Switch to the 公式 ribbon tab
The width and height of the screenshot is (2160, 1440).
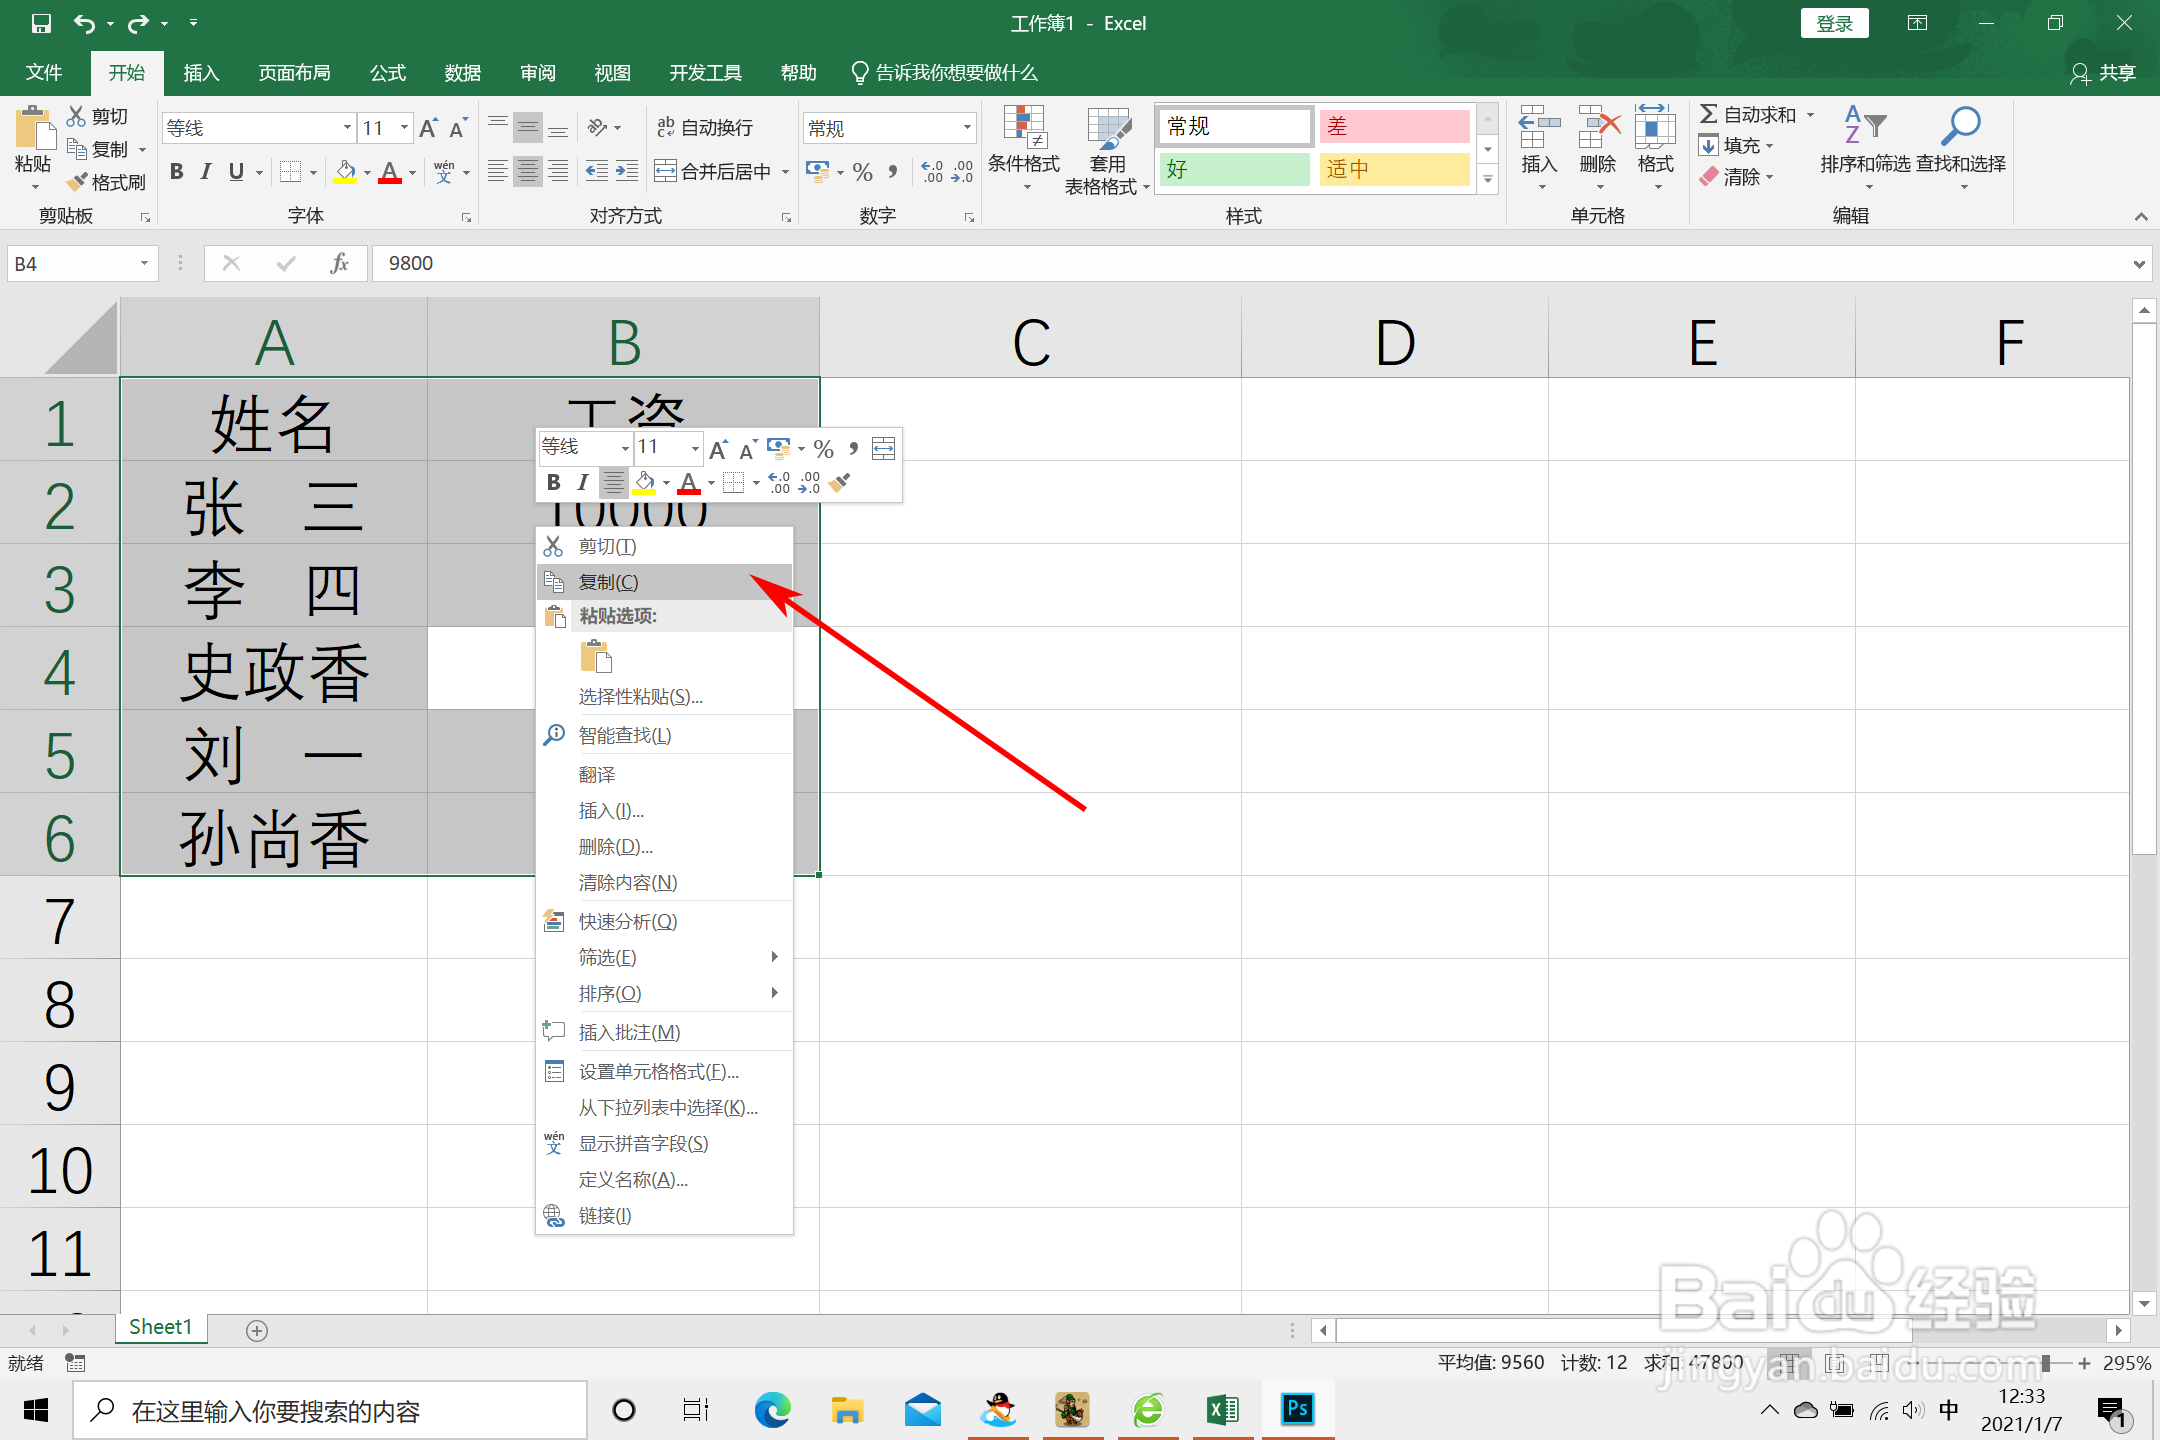[x=387, y=73]
